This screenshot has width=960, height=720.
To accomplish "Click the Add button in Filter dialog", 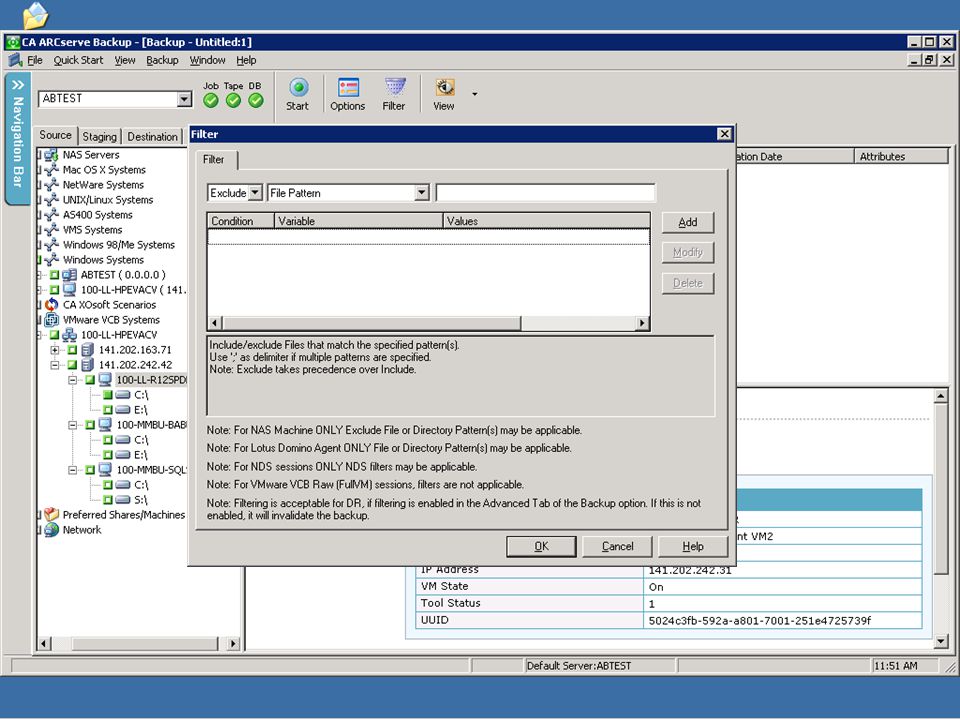I will point(688,222).
